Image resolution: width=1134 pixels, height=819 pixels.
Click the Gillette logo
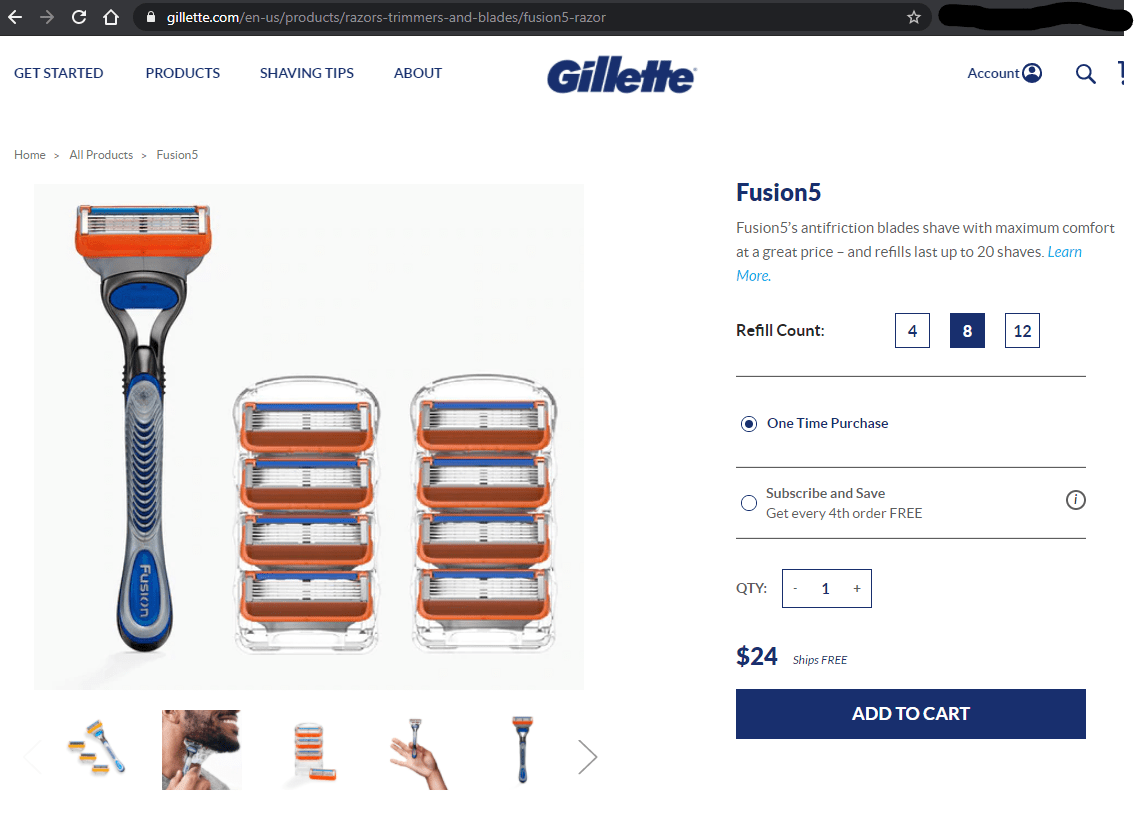click(621, 75)
